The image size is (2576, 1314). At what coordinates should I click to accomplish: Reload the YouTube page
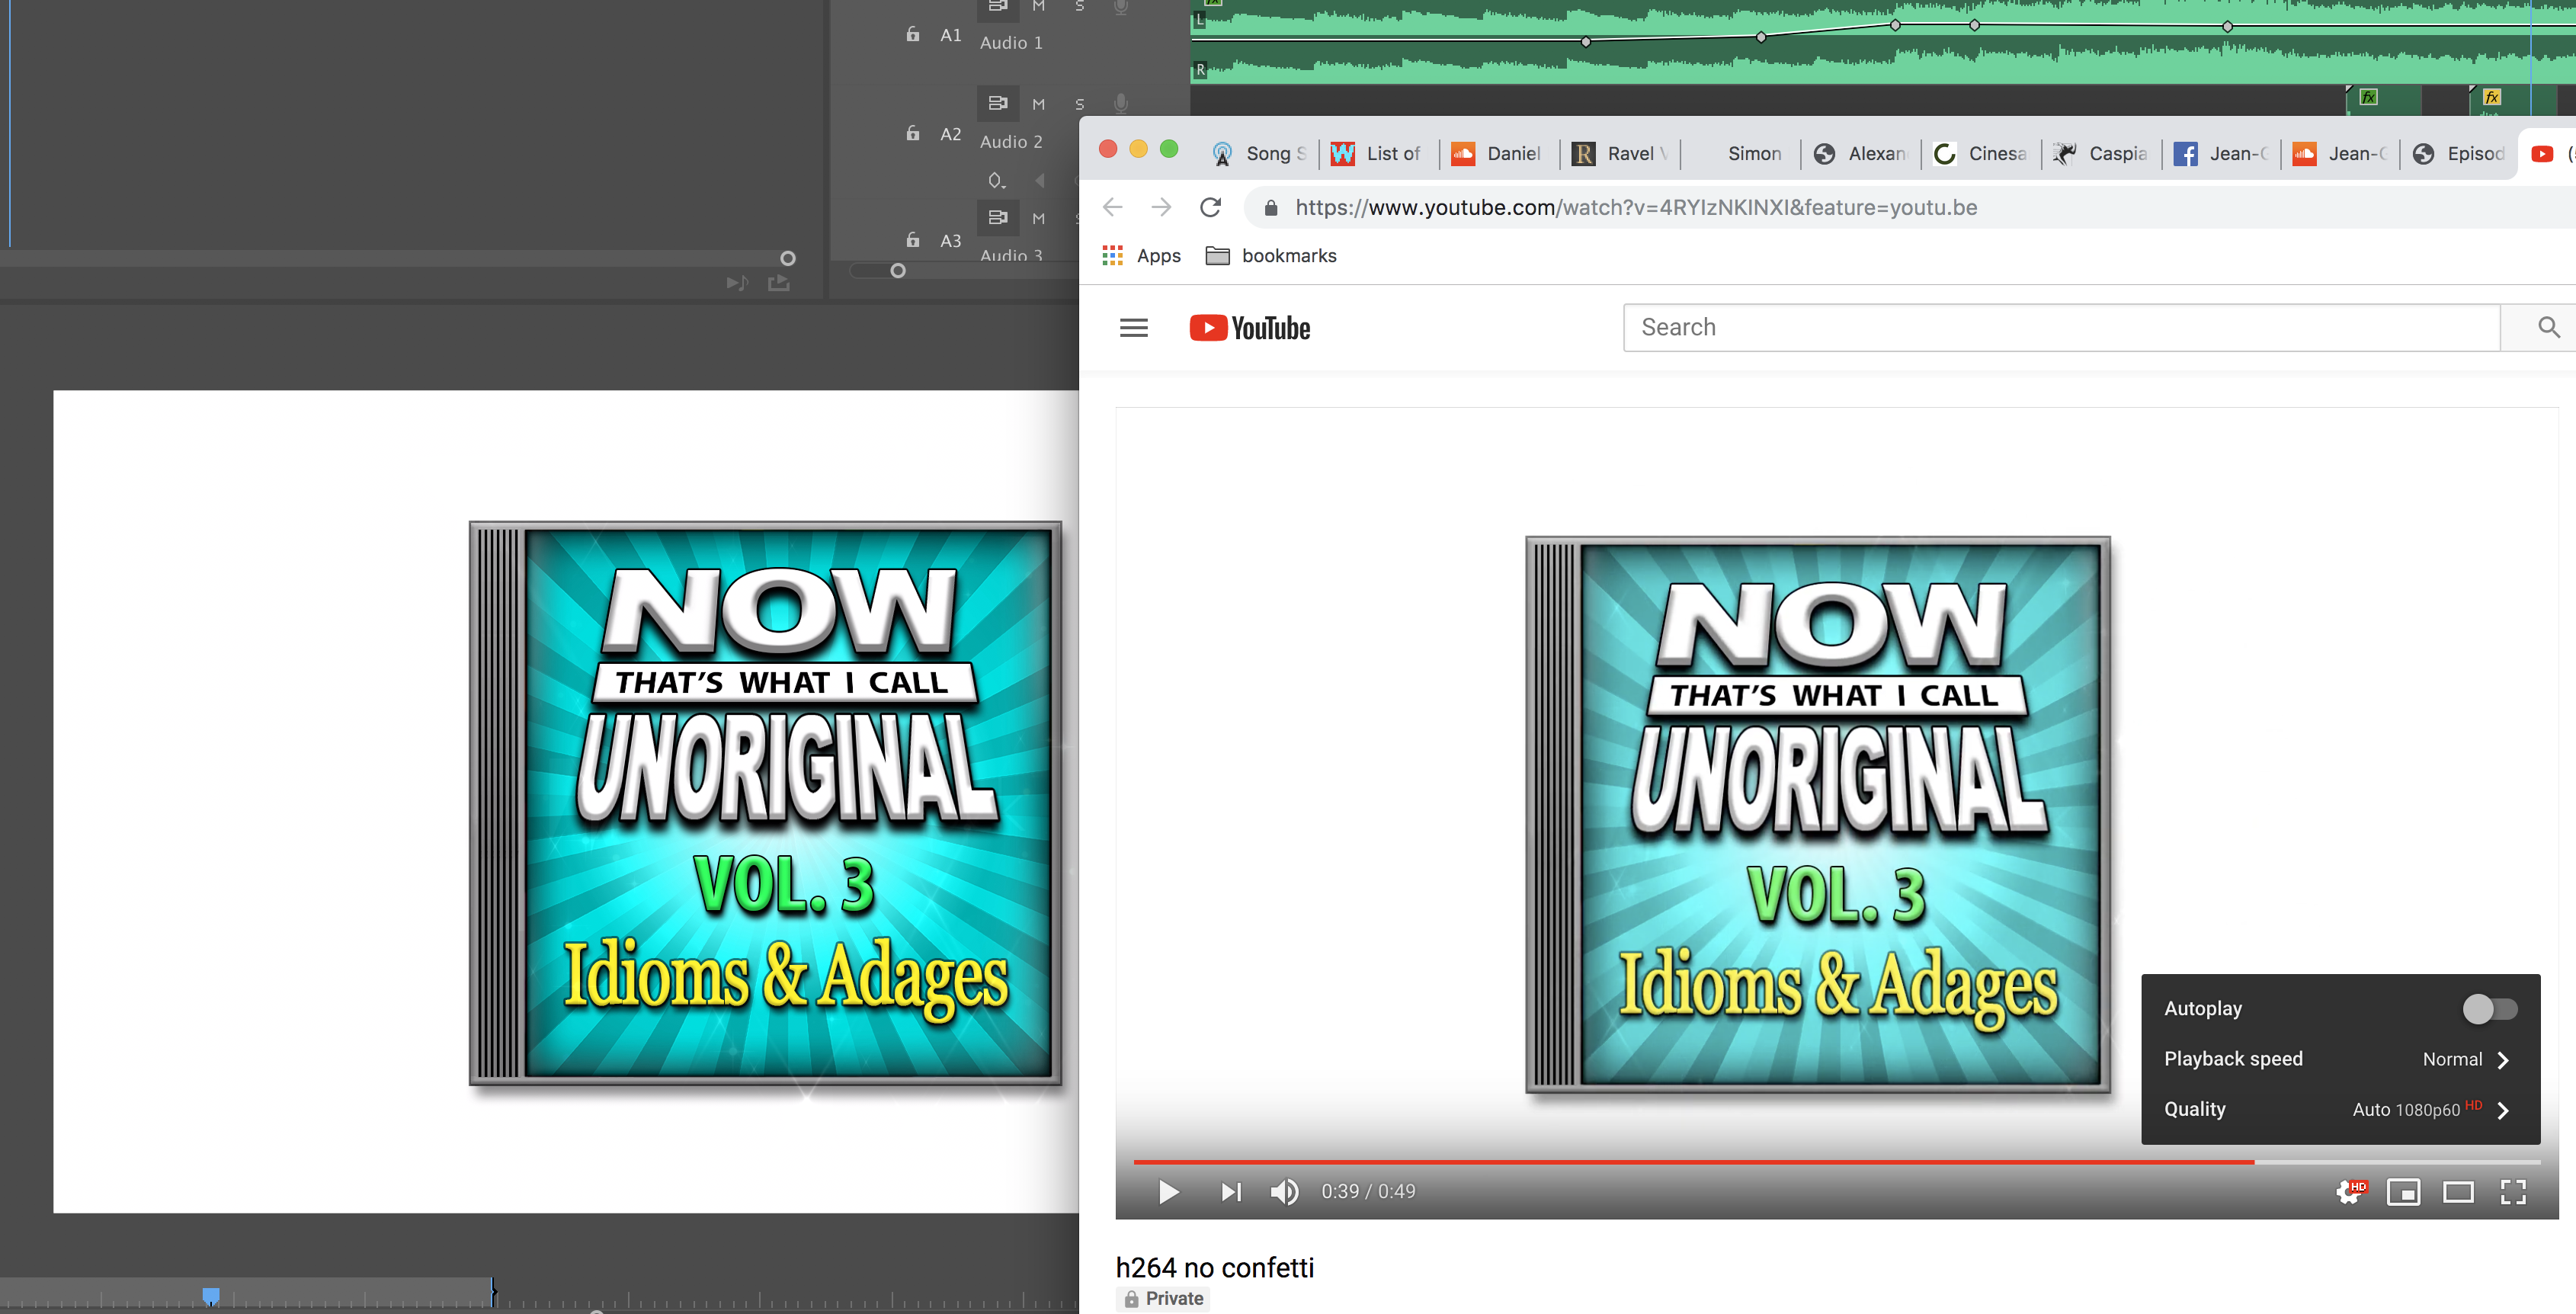pos(1210,207)
